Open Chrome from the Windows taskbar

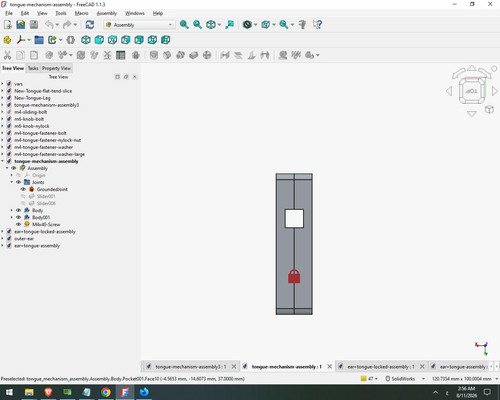(106, 392)
